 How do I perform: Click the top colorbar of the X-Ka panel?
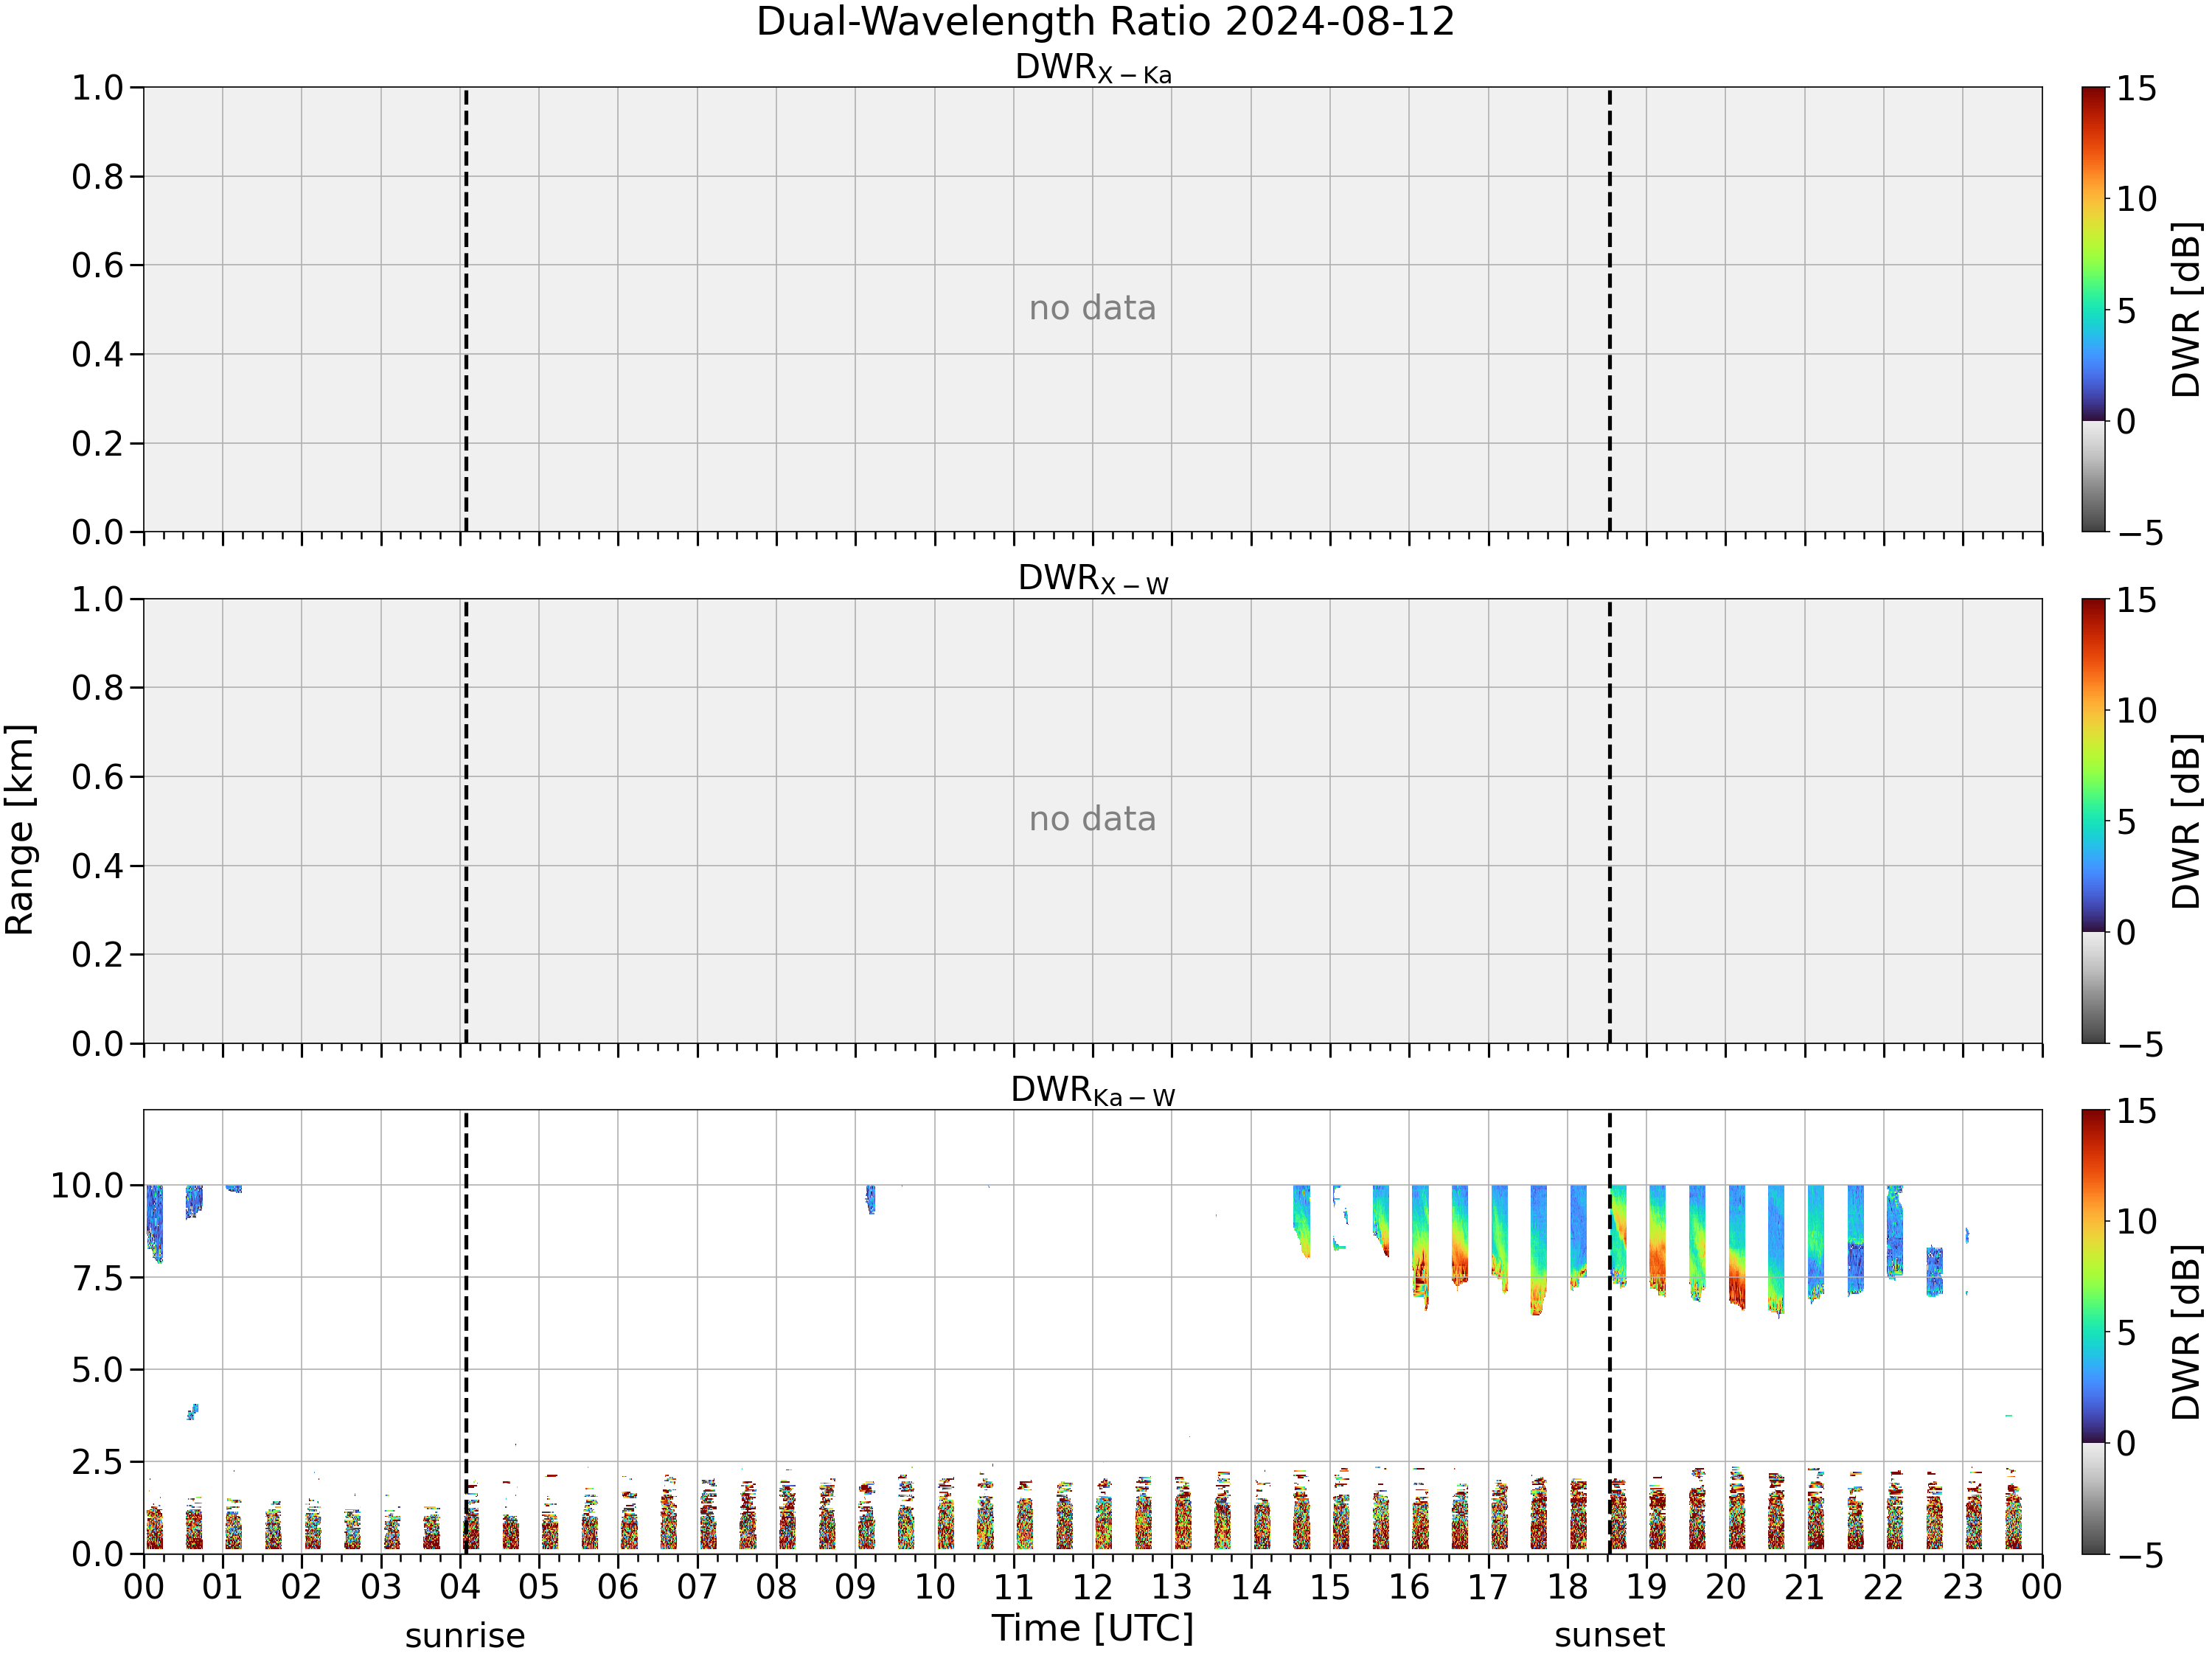coord(2094,309)
